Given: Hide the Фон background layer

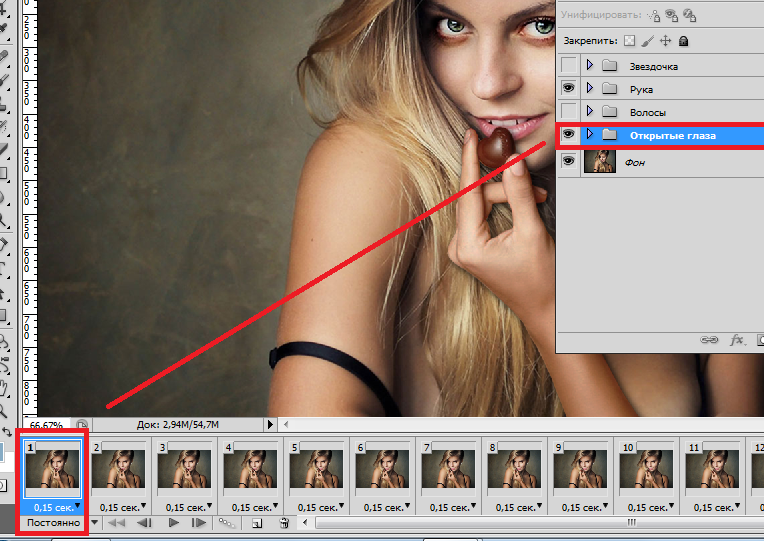Looking at the screenshot, I should point(569,162).
